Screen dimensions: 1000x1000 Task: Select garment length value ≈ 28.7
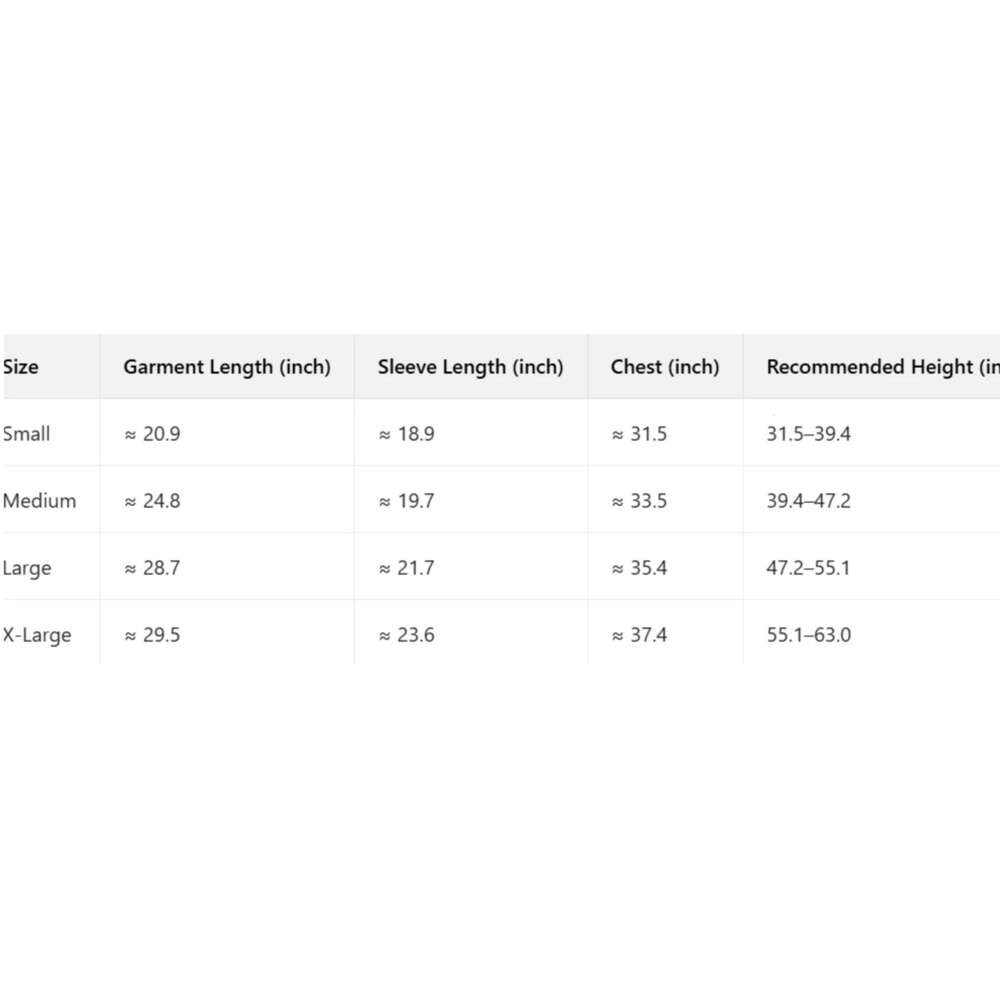[x=152, y=568]
